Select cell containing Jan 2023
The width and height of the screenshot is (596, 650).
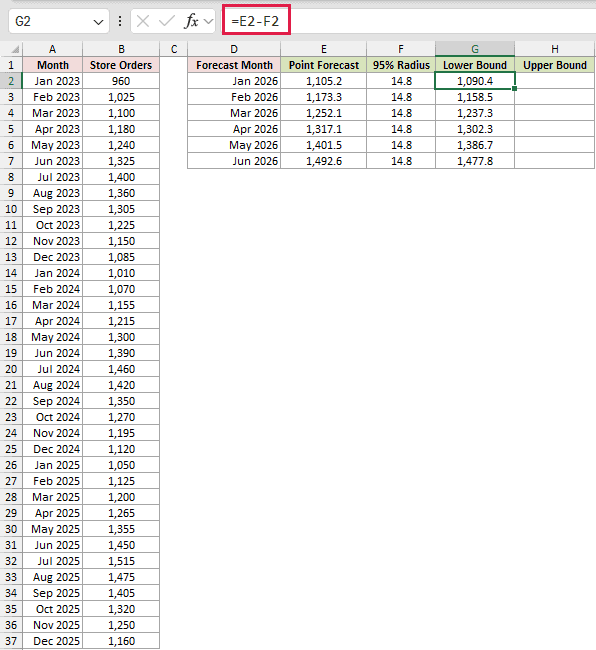[x=53, y=81]
